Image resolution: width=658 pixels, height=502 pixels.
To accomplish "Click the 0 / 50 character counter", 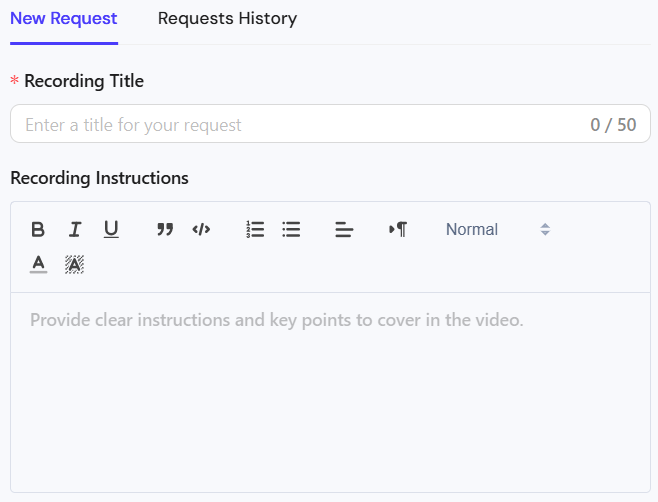I will pos(613,125).
